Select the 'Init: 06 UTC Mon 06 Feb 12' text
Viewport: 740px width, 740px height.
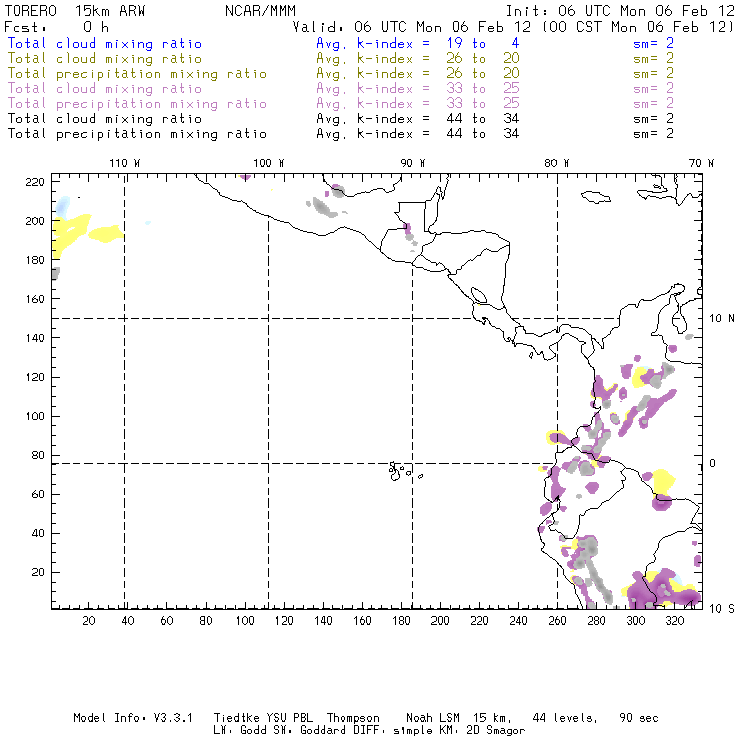pyautogui.click(x=620, y=10)
